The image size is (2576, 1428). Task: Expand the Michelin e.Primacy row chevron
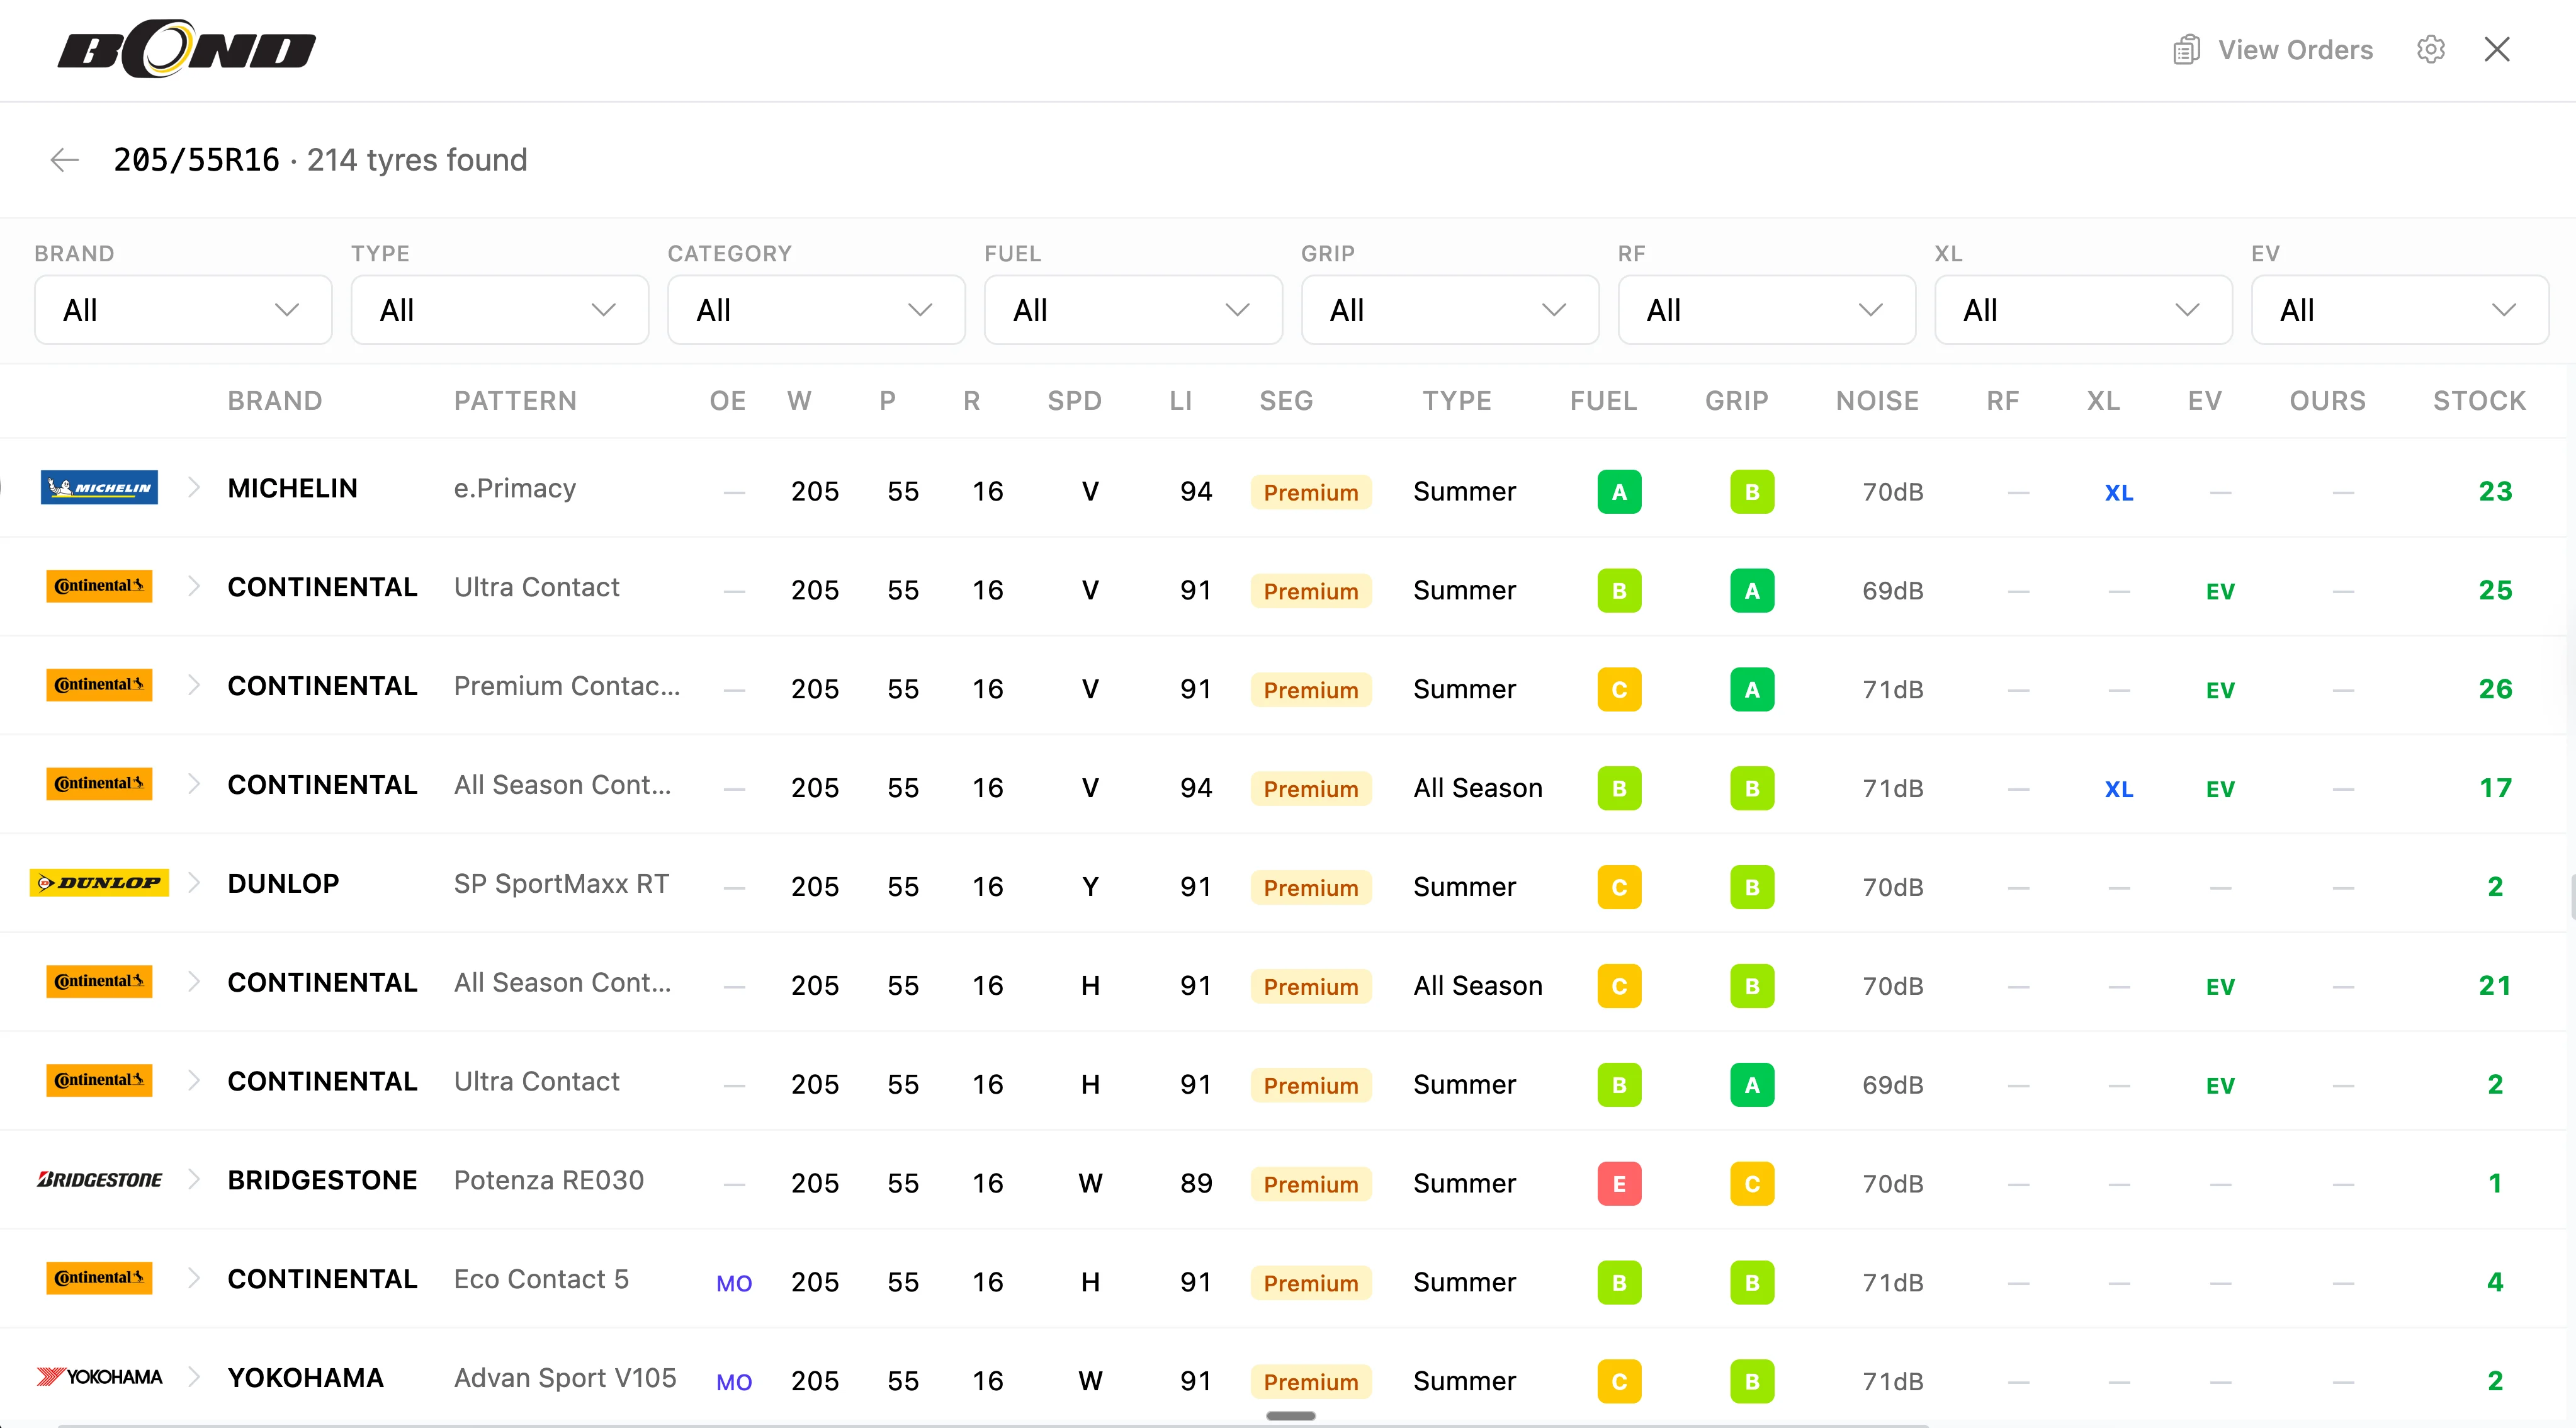pos(193,488)
